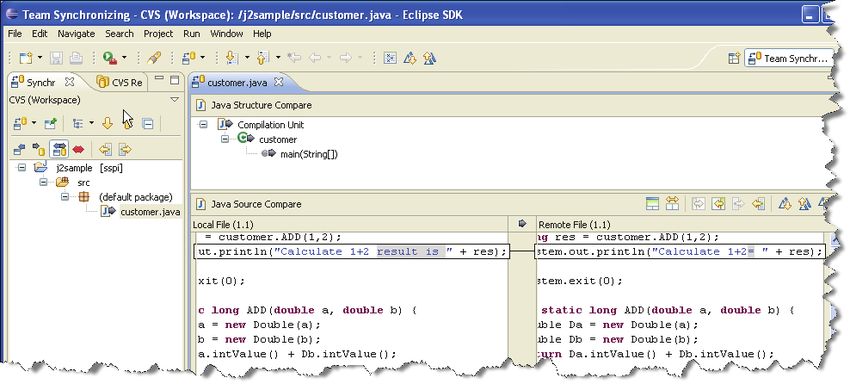The width and height of the screenshot is (850, 384).
Task: Click the Update All Incoming Changes icon
Action: coord(105,149)
